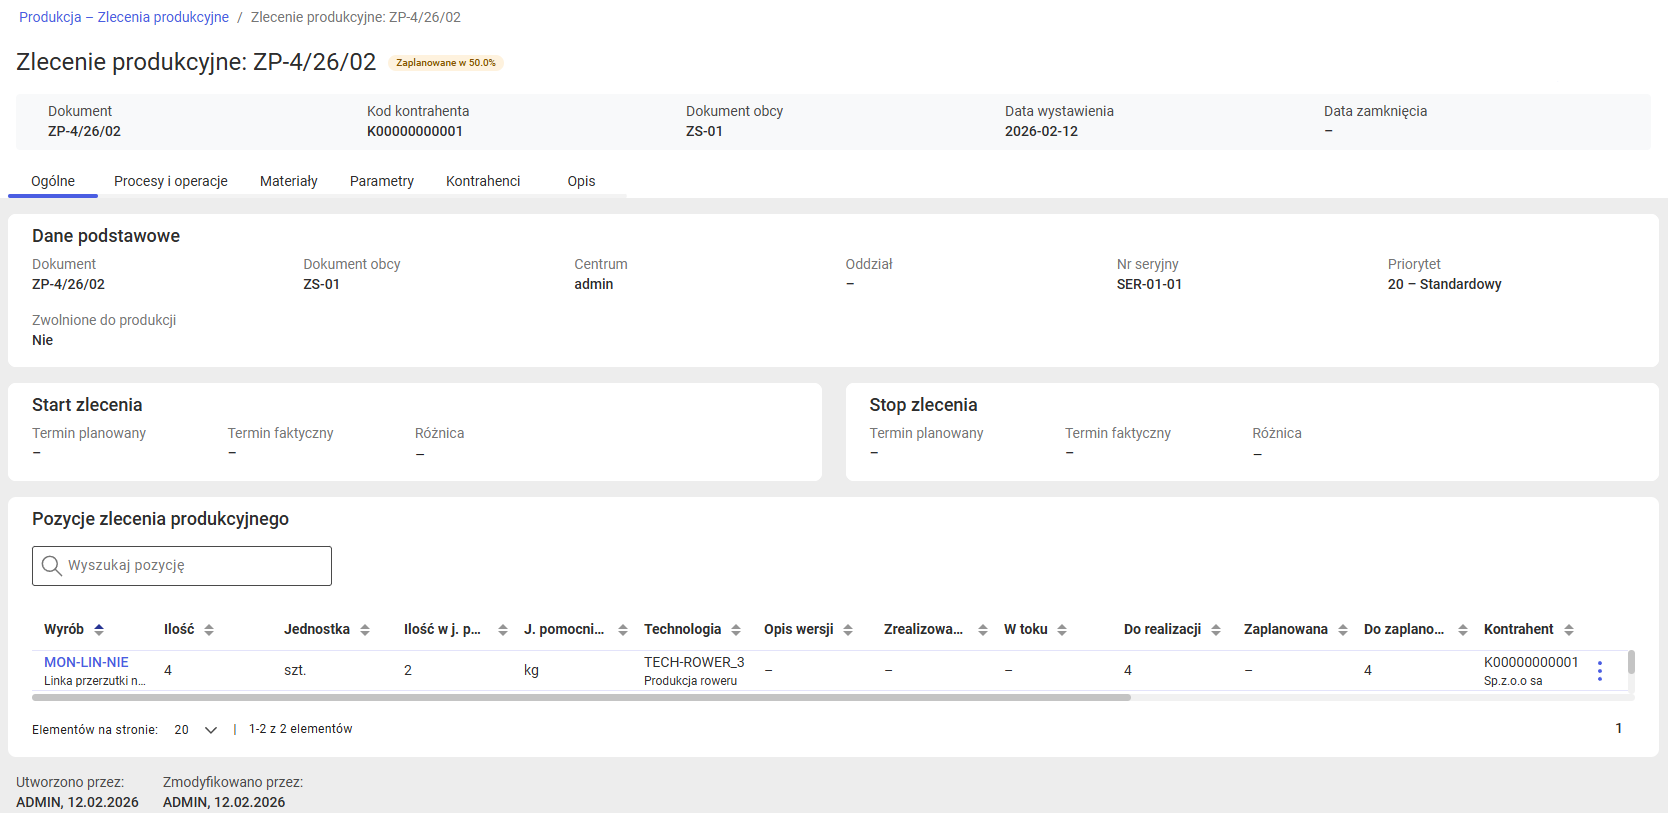Viewport: 1668px width, 813px height.
Task: Sort by Jednostka column arrows
Action: click(x=365, y=630)
